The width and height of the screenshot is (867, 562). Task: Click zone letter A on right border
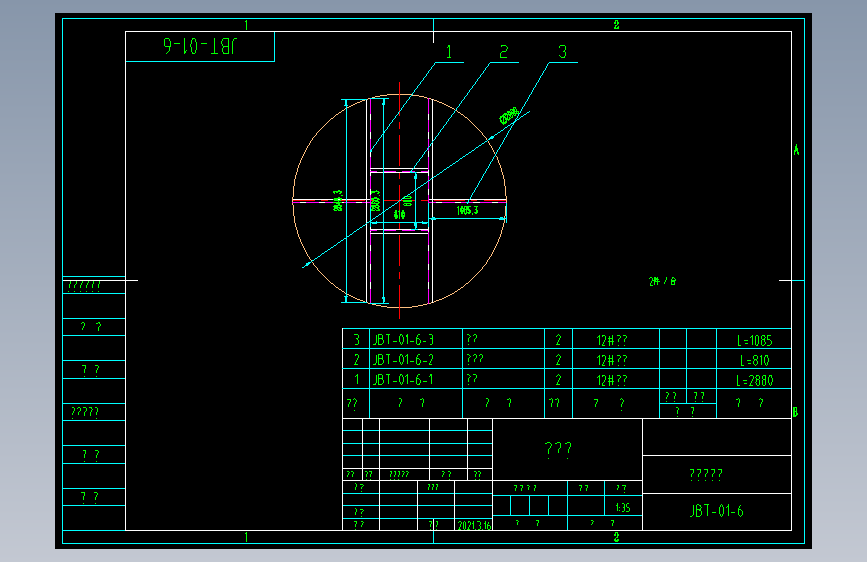point(796,150)
